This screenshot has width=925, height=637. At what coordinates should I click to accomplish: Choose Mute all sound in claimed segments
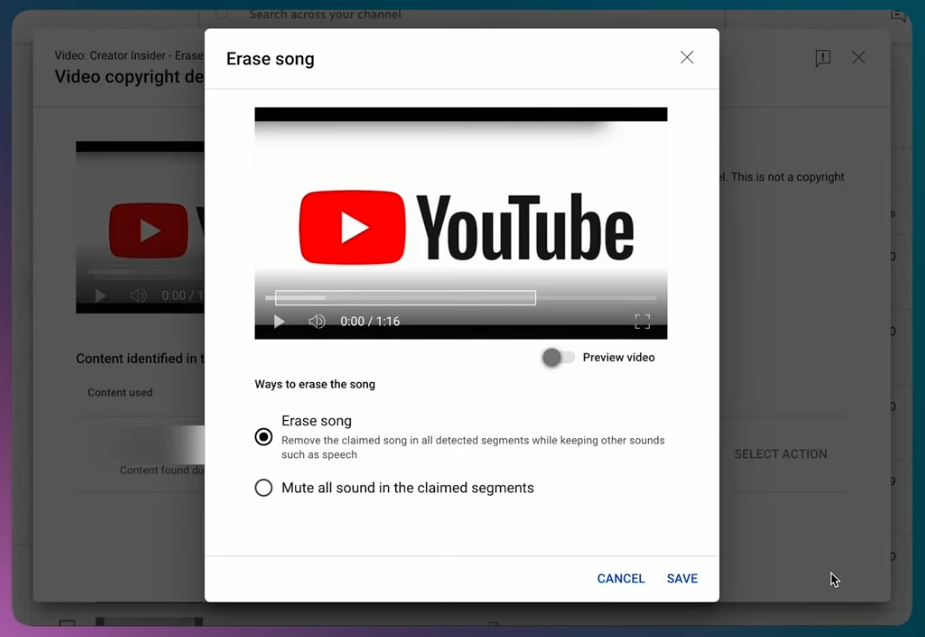(264, 488)
